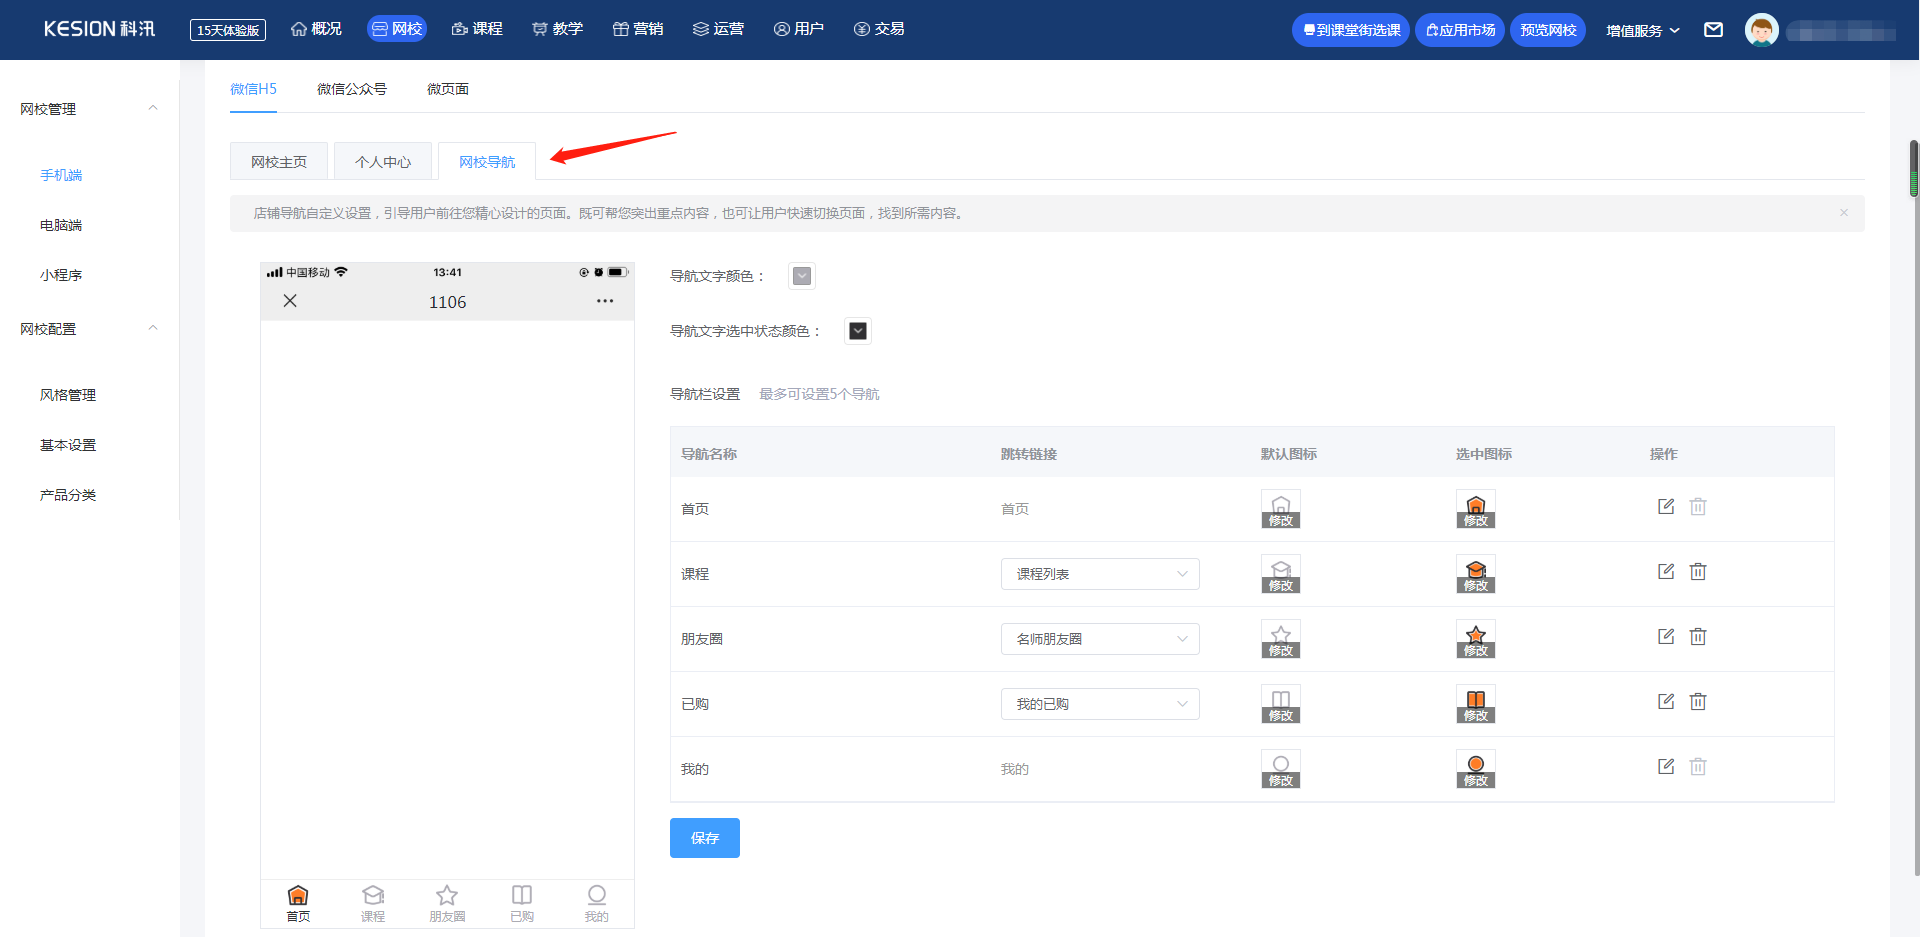Collapse the 网校管理 sidebar section
Image resolution: width=1920 pixels, height=937 pixels.
click(152, 109)
